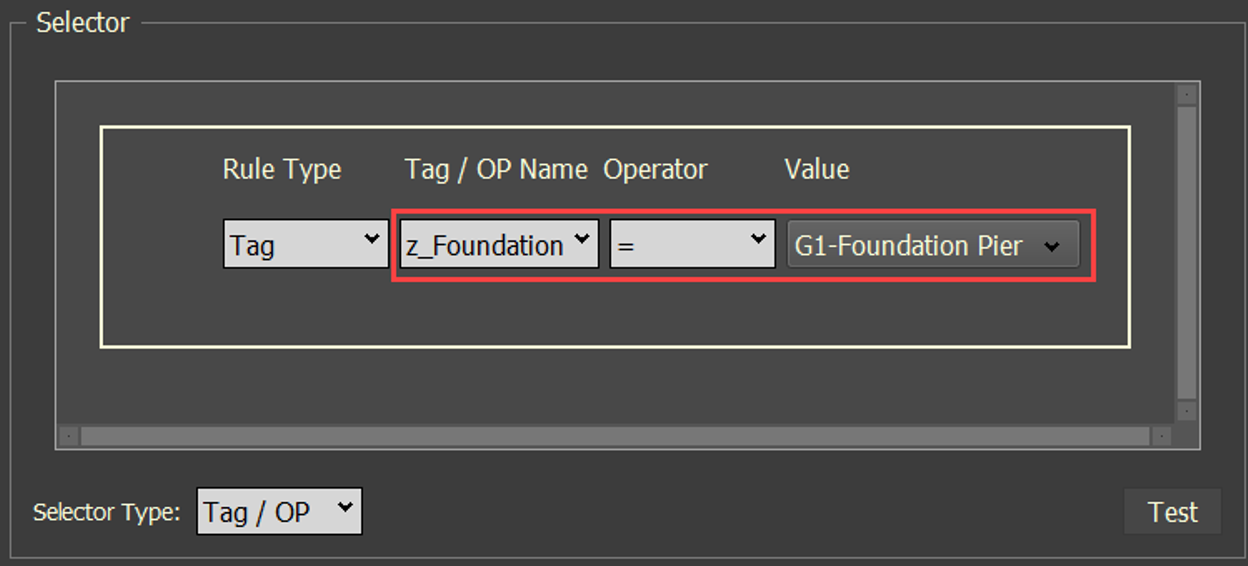Expand the G1-Foundation Pier value dropdown
The width and height of the screenshot is (1248, 566).
932,246
